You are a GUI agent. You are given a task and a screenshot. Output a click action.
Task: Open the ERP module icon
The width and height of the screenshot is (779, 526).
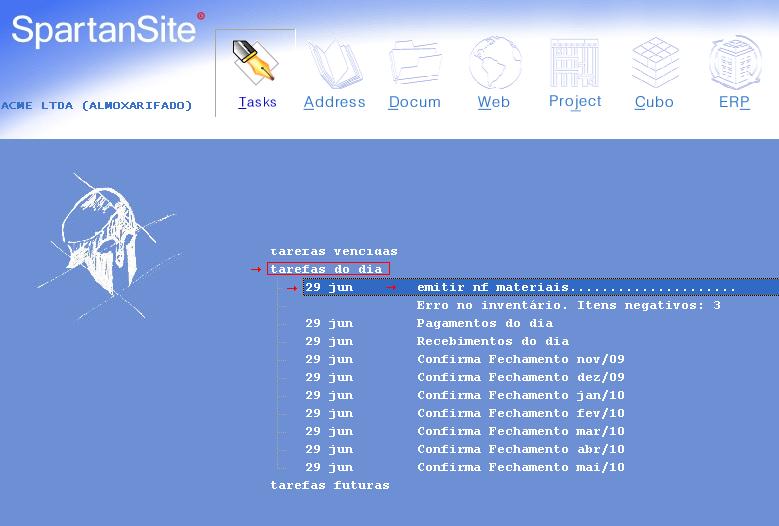(734, 62)
